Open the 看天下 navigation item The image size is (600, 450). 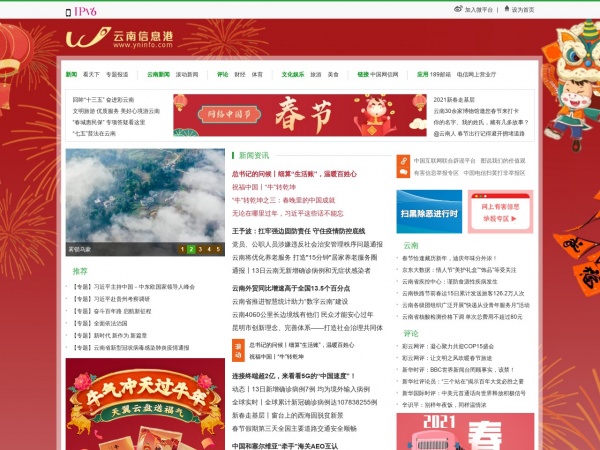point(91,74)
